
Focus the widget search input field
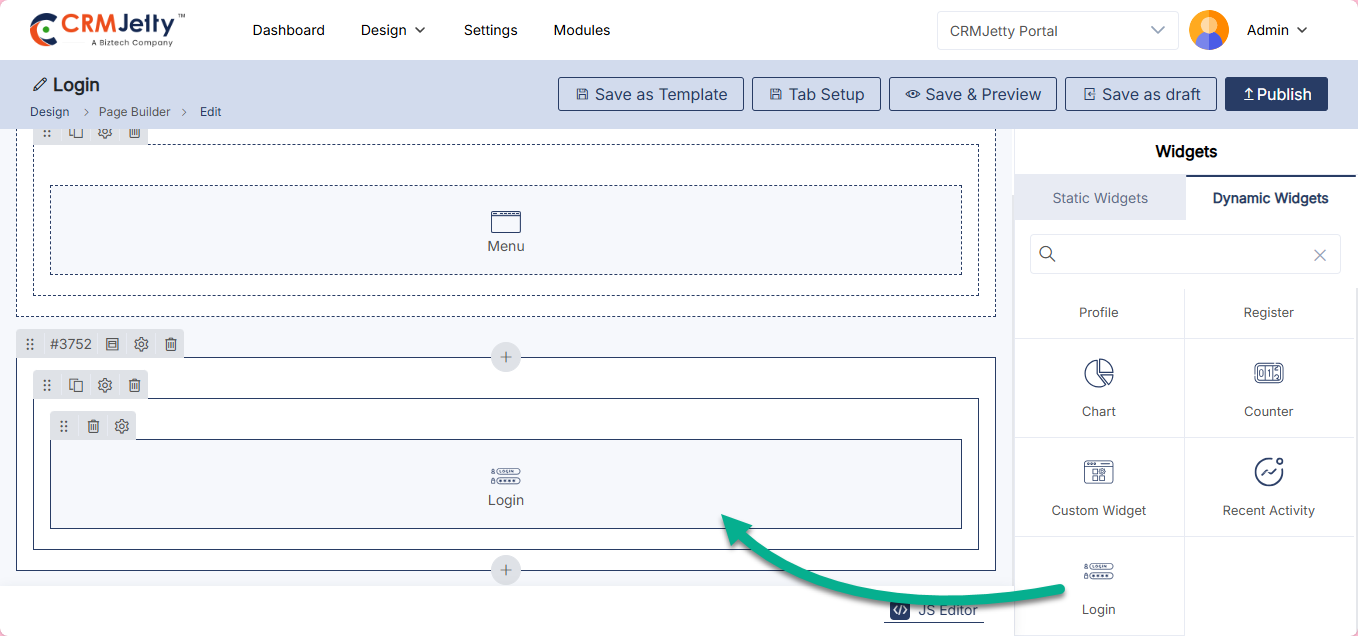[x=1180, y=255]
